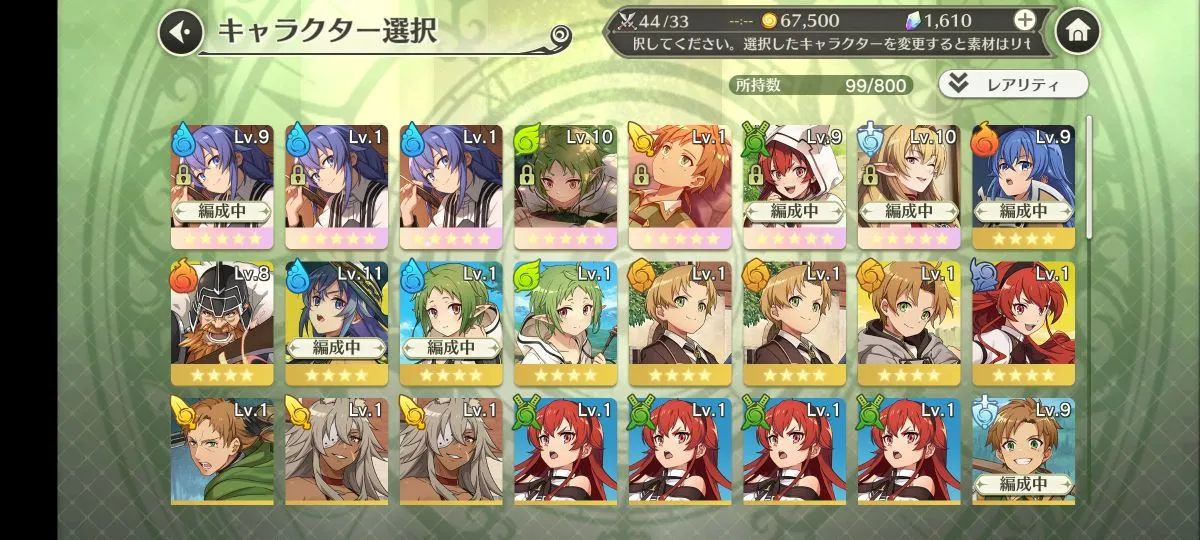Screen dimensions: 1200x540
Task: Open the home screen via house icon
Action: [1078, 32]
